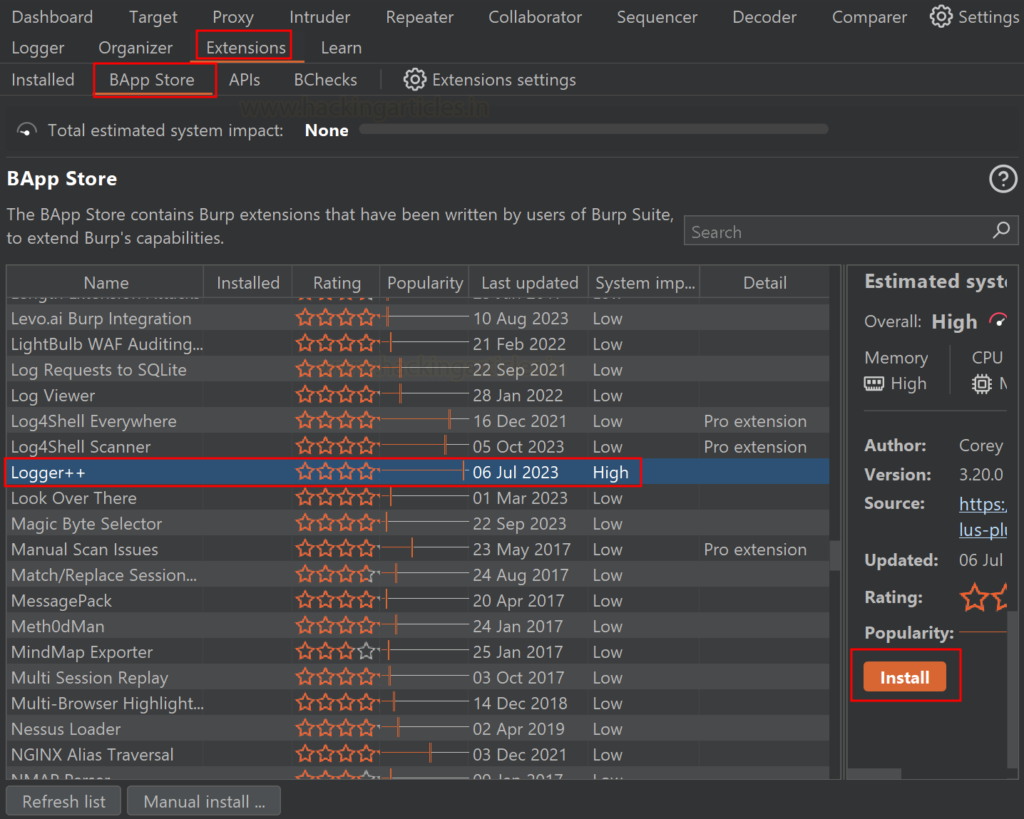Click the BApp Store help icon

pyautogui.click(x=1002, y=179)
